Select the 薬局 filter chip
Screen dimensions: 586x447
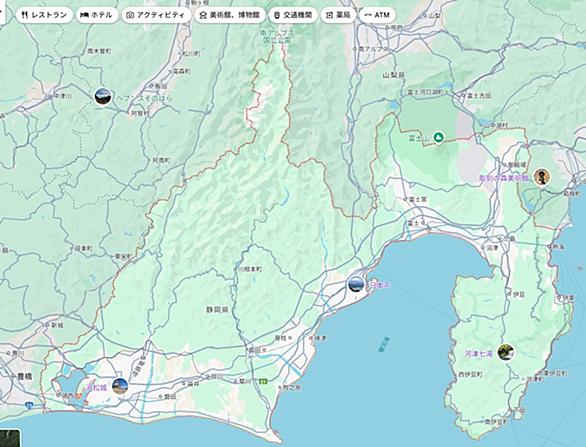tap(338, 15)
